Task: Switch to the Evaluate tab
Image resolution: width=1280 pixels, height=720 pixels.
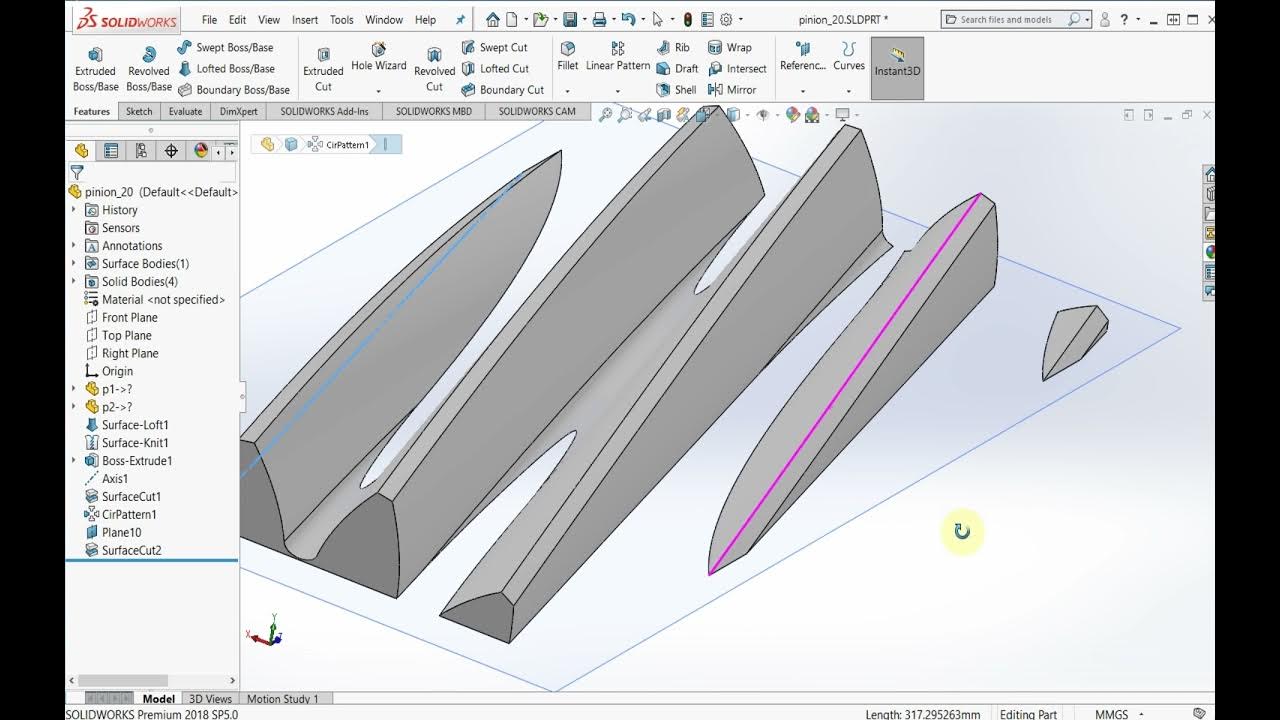Action: point(185,111)
